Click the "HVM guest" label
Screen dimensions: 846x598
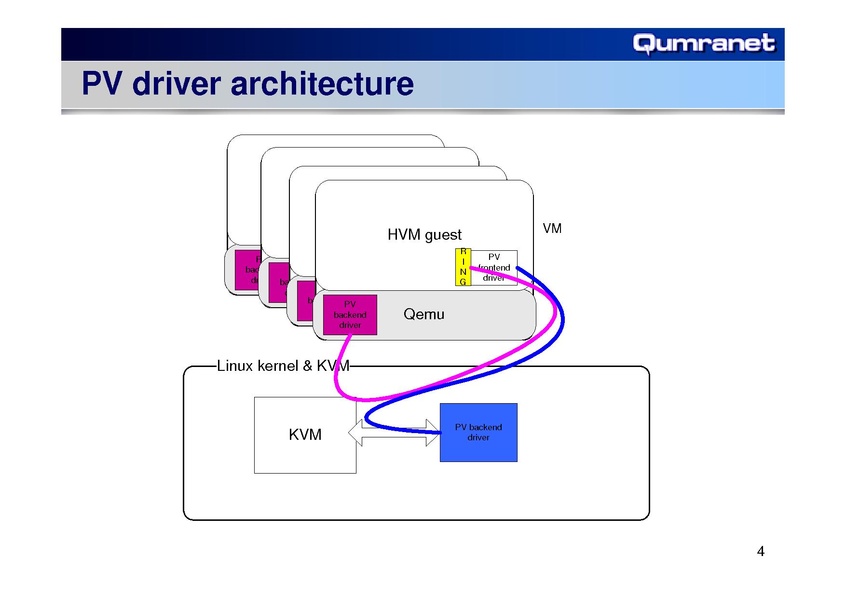(x=424, y=236)
